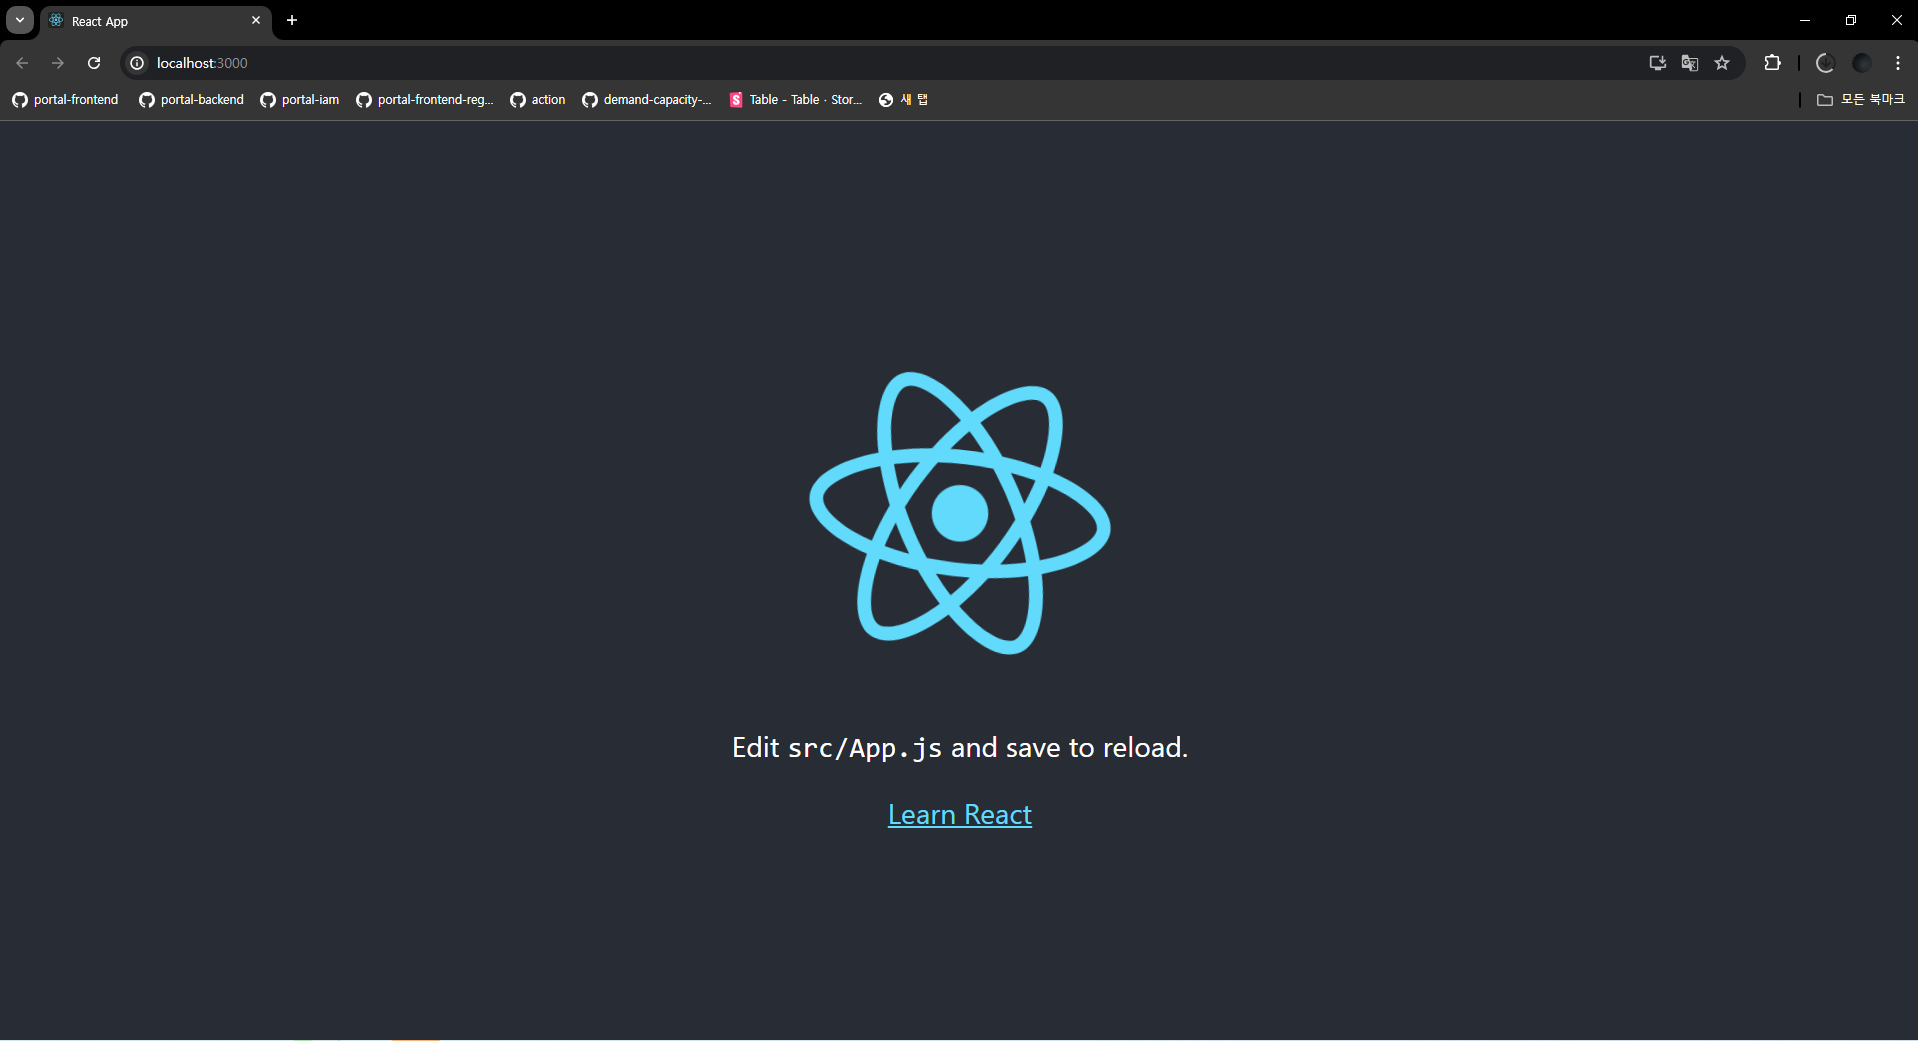Click the profile avatar icon
1918x1041 pixels.
coord(1861,63)
